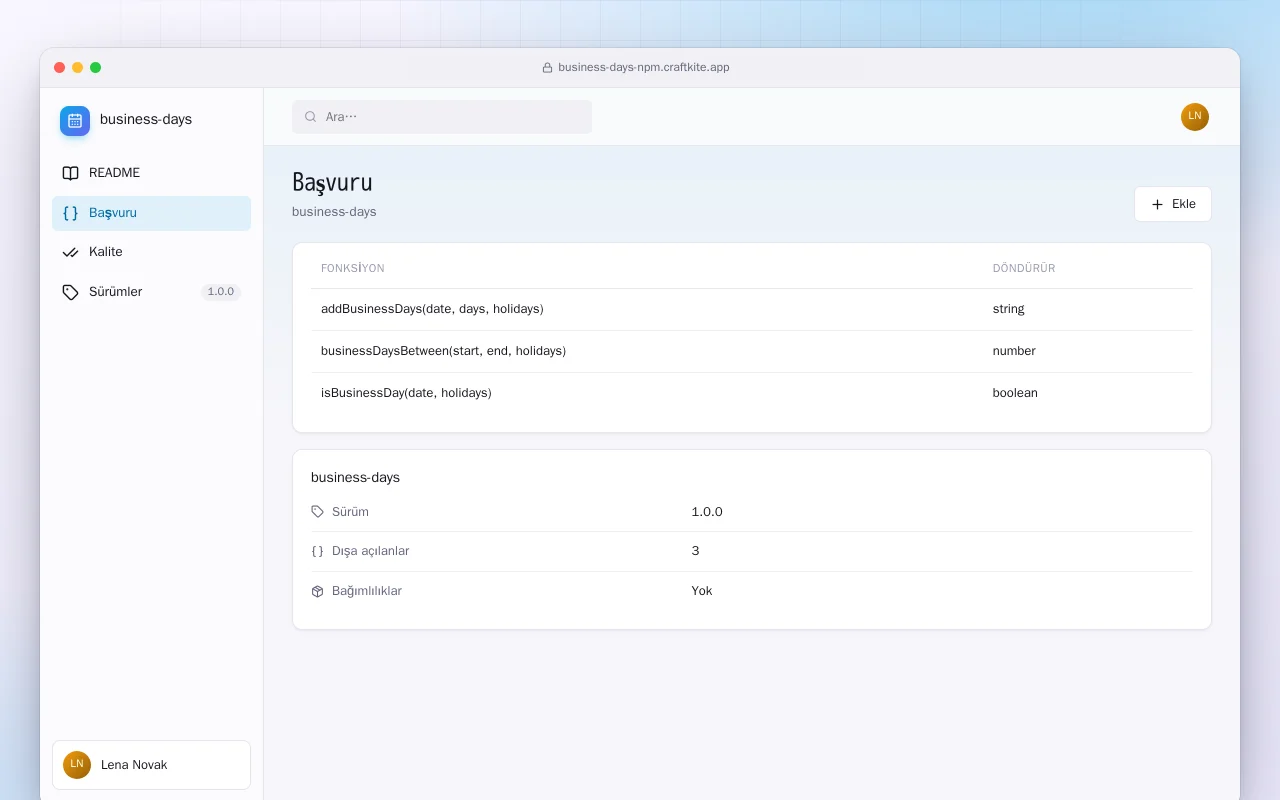Click the FONKSİYON column header
Screen dimensions: 1280x800
click(x=352, y=269)
